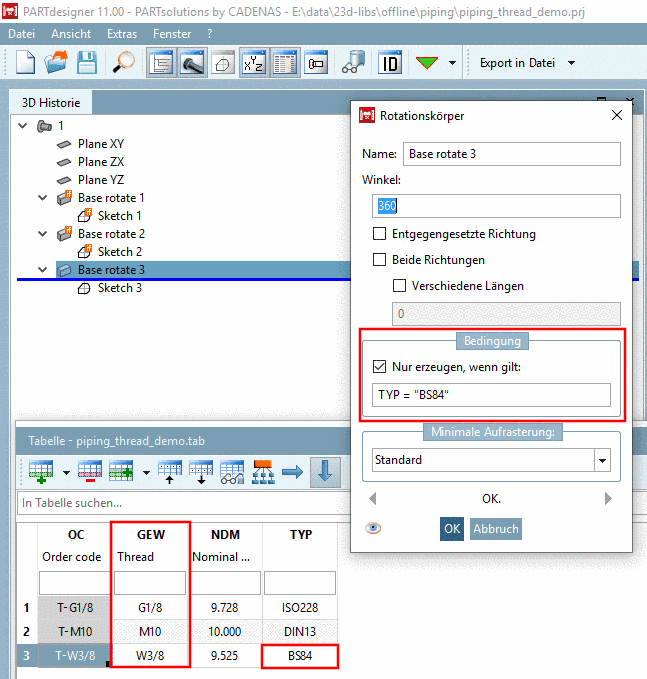Toggle the blue down arrow icon
The image size is (647, 679).
coord(325,472)
